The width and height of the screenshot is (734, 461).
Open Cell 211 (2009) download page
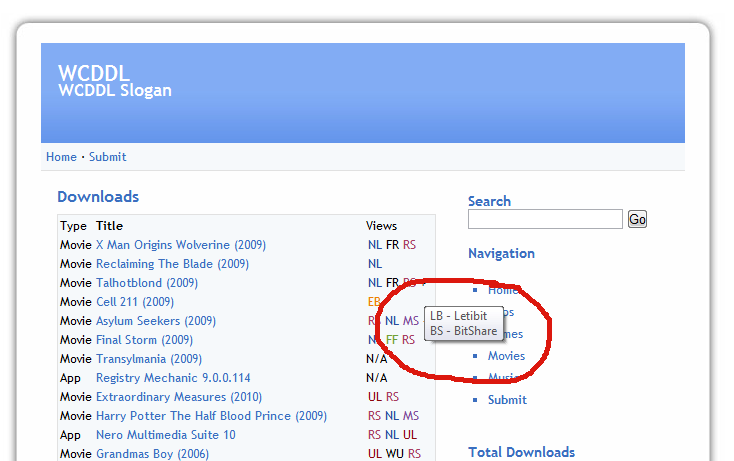click(x=134, y=302)
